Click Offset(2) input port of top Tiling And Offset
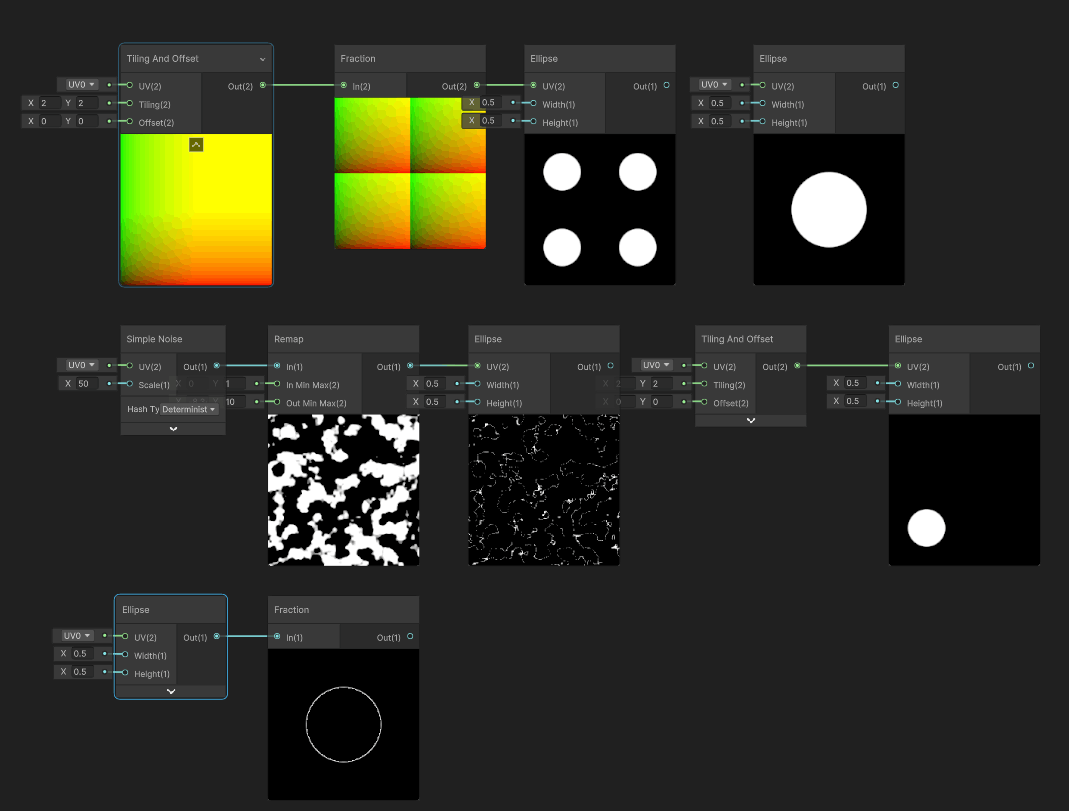Screen dimensions: 1069x811 (x=130, y=121)
